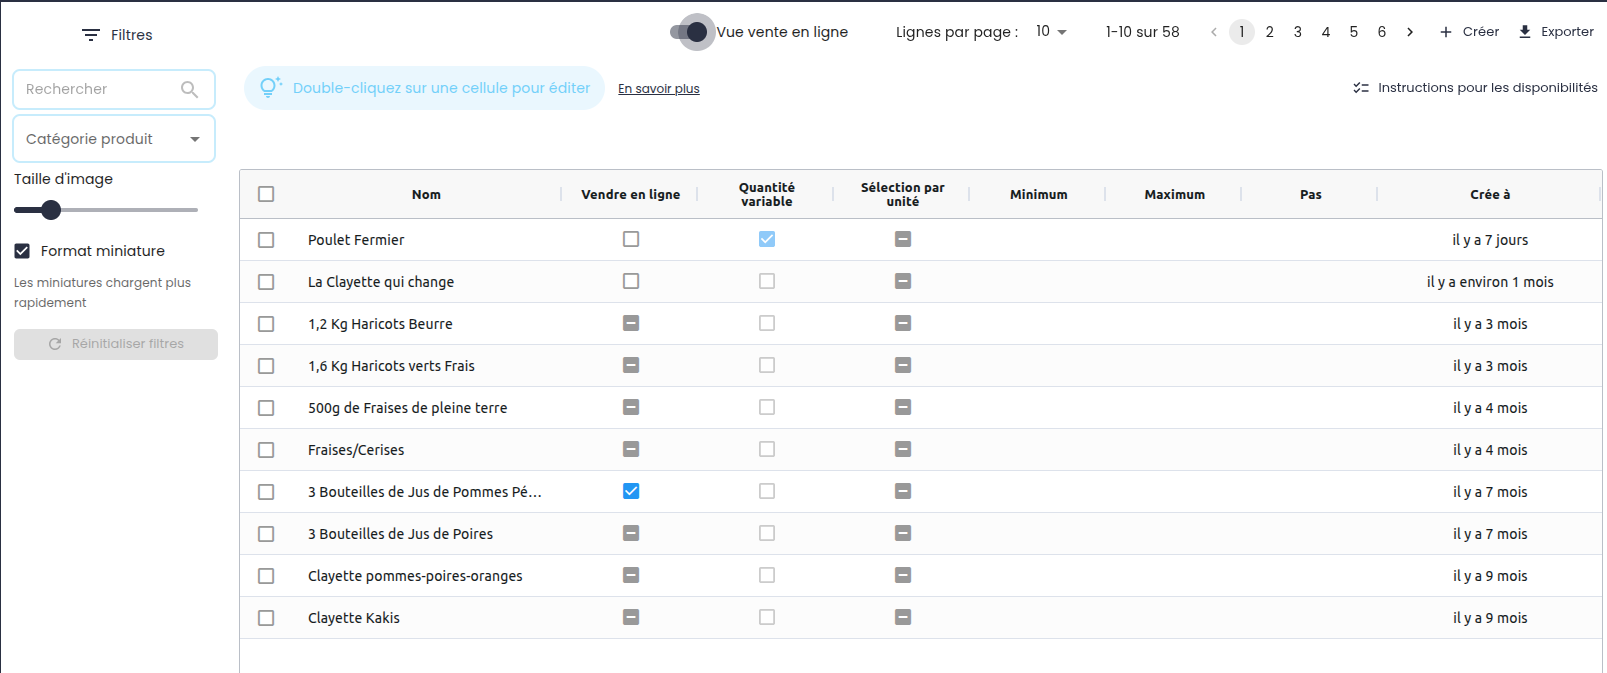Click the checklist icon for availability instructions
1607x673 pixels.
coord(1361,88)
